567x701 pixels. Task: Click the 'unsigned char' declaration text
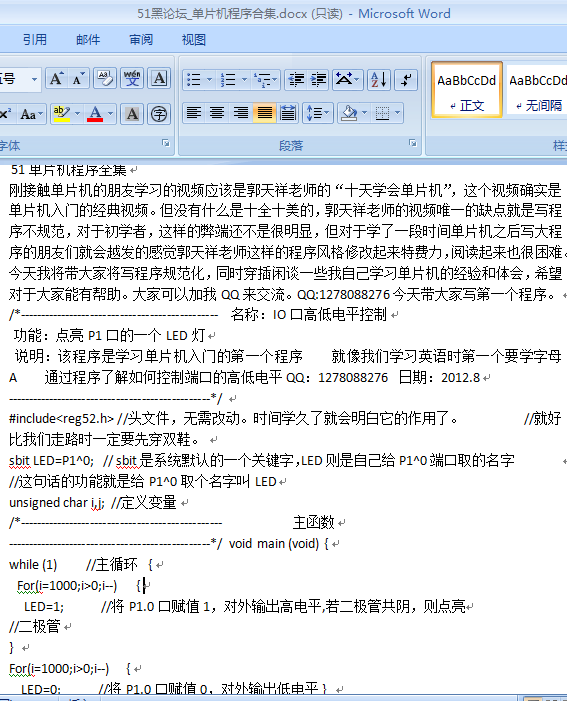[x=48, y=503]
